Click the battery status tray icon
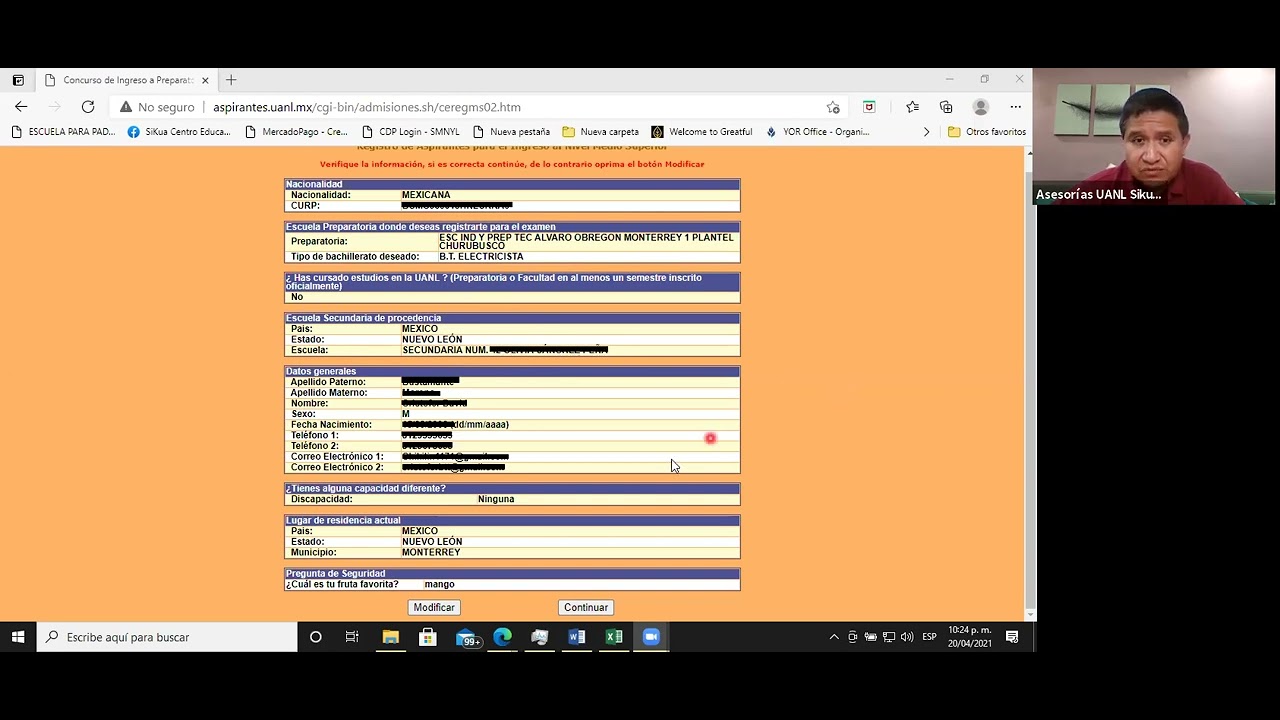Viewport: 1280px width, 720px height. (x=870, y=637)
